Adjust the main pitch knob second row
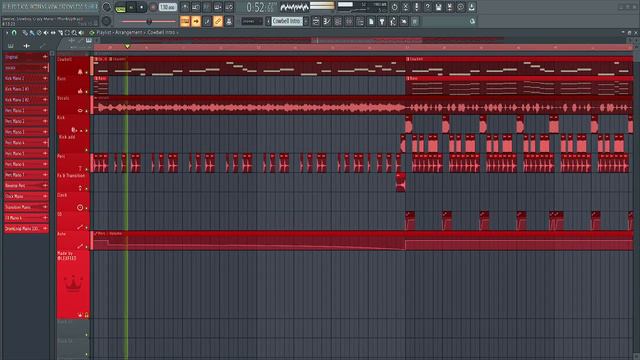 (x=106, y=21)
